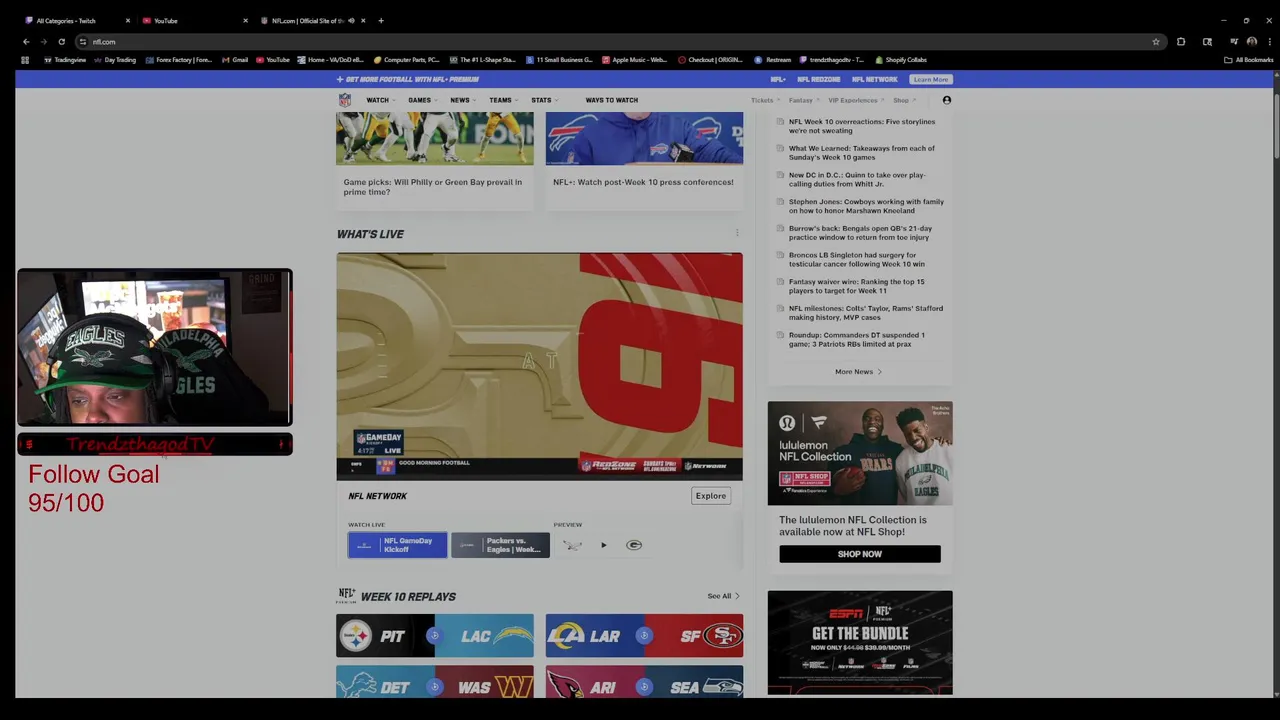Image resolution: width=1280 pixels, height=720 pixels.
Task: Click the nfl.com address bar
Action: 600,42
